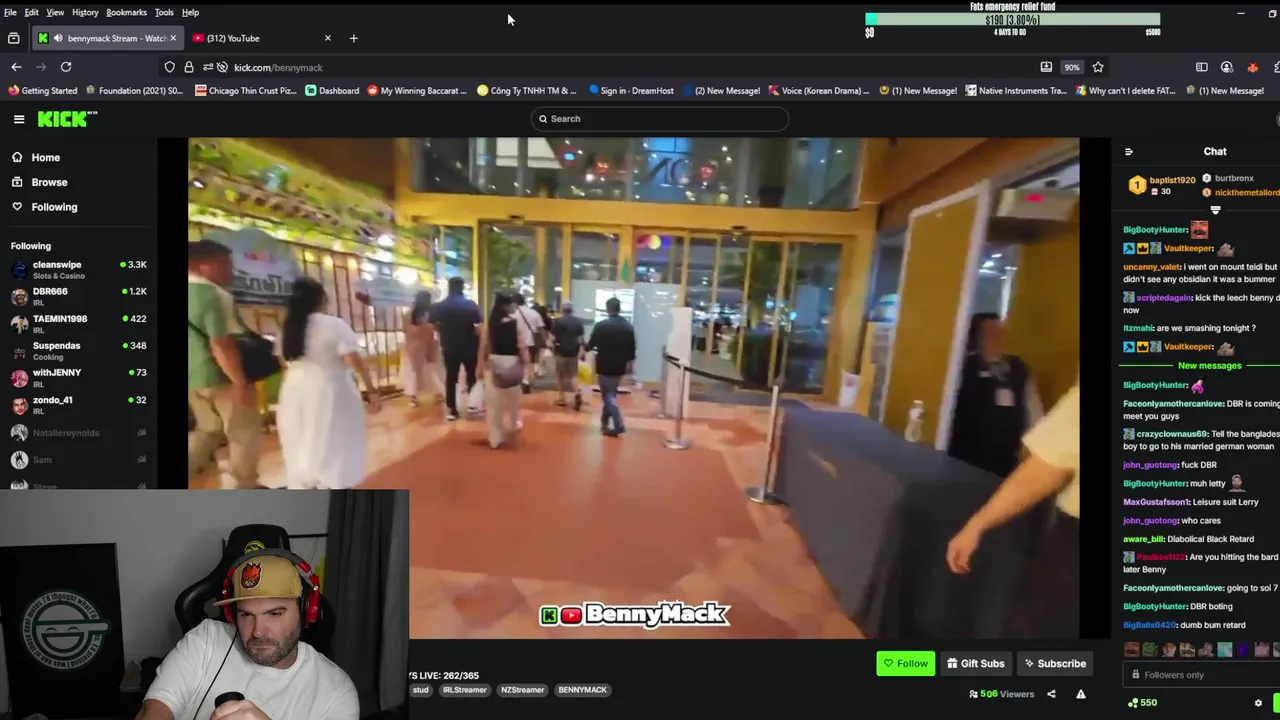Click the Followers only chat input

pyautogui.click(x=1200, y=675)
